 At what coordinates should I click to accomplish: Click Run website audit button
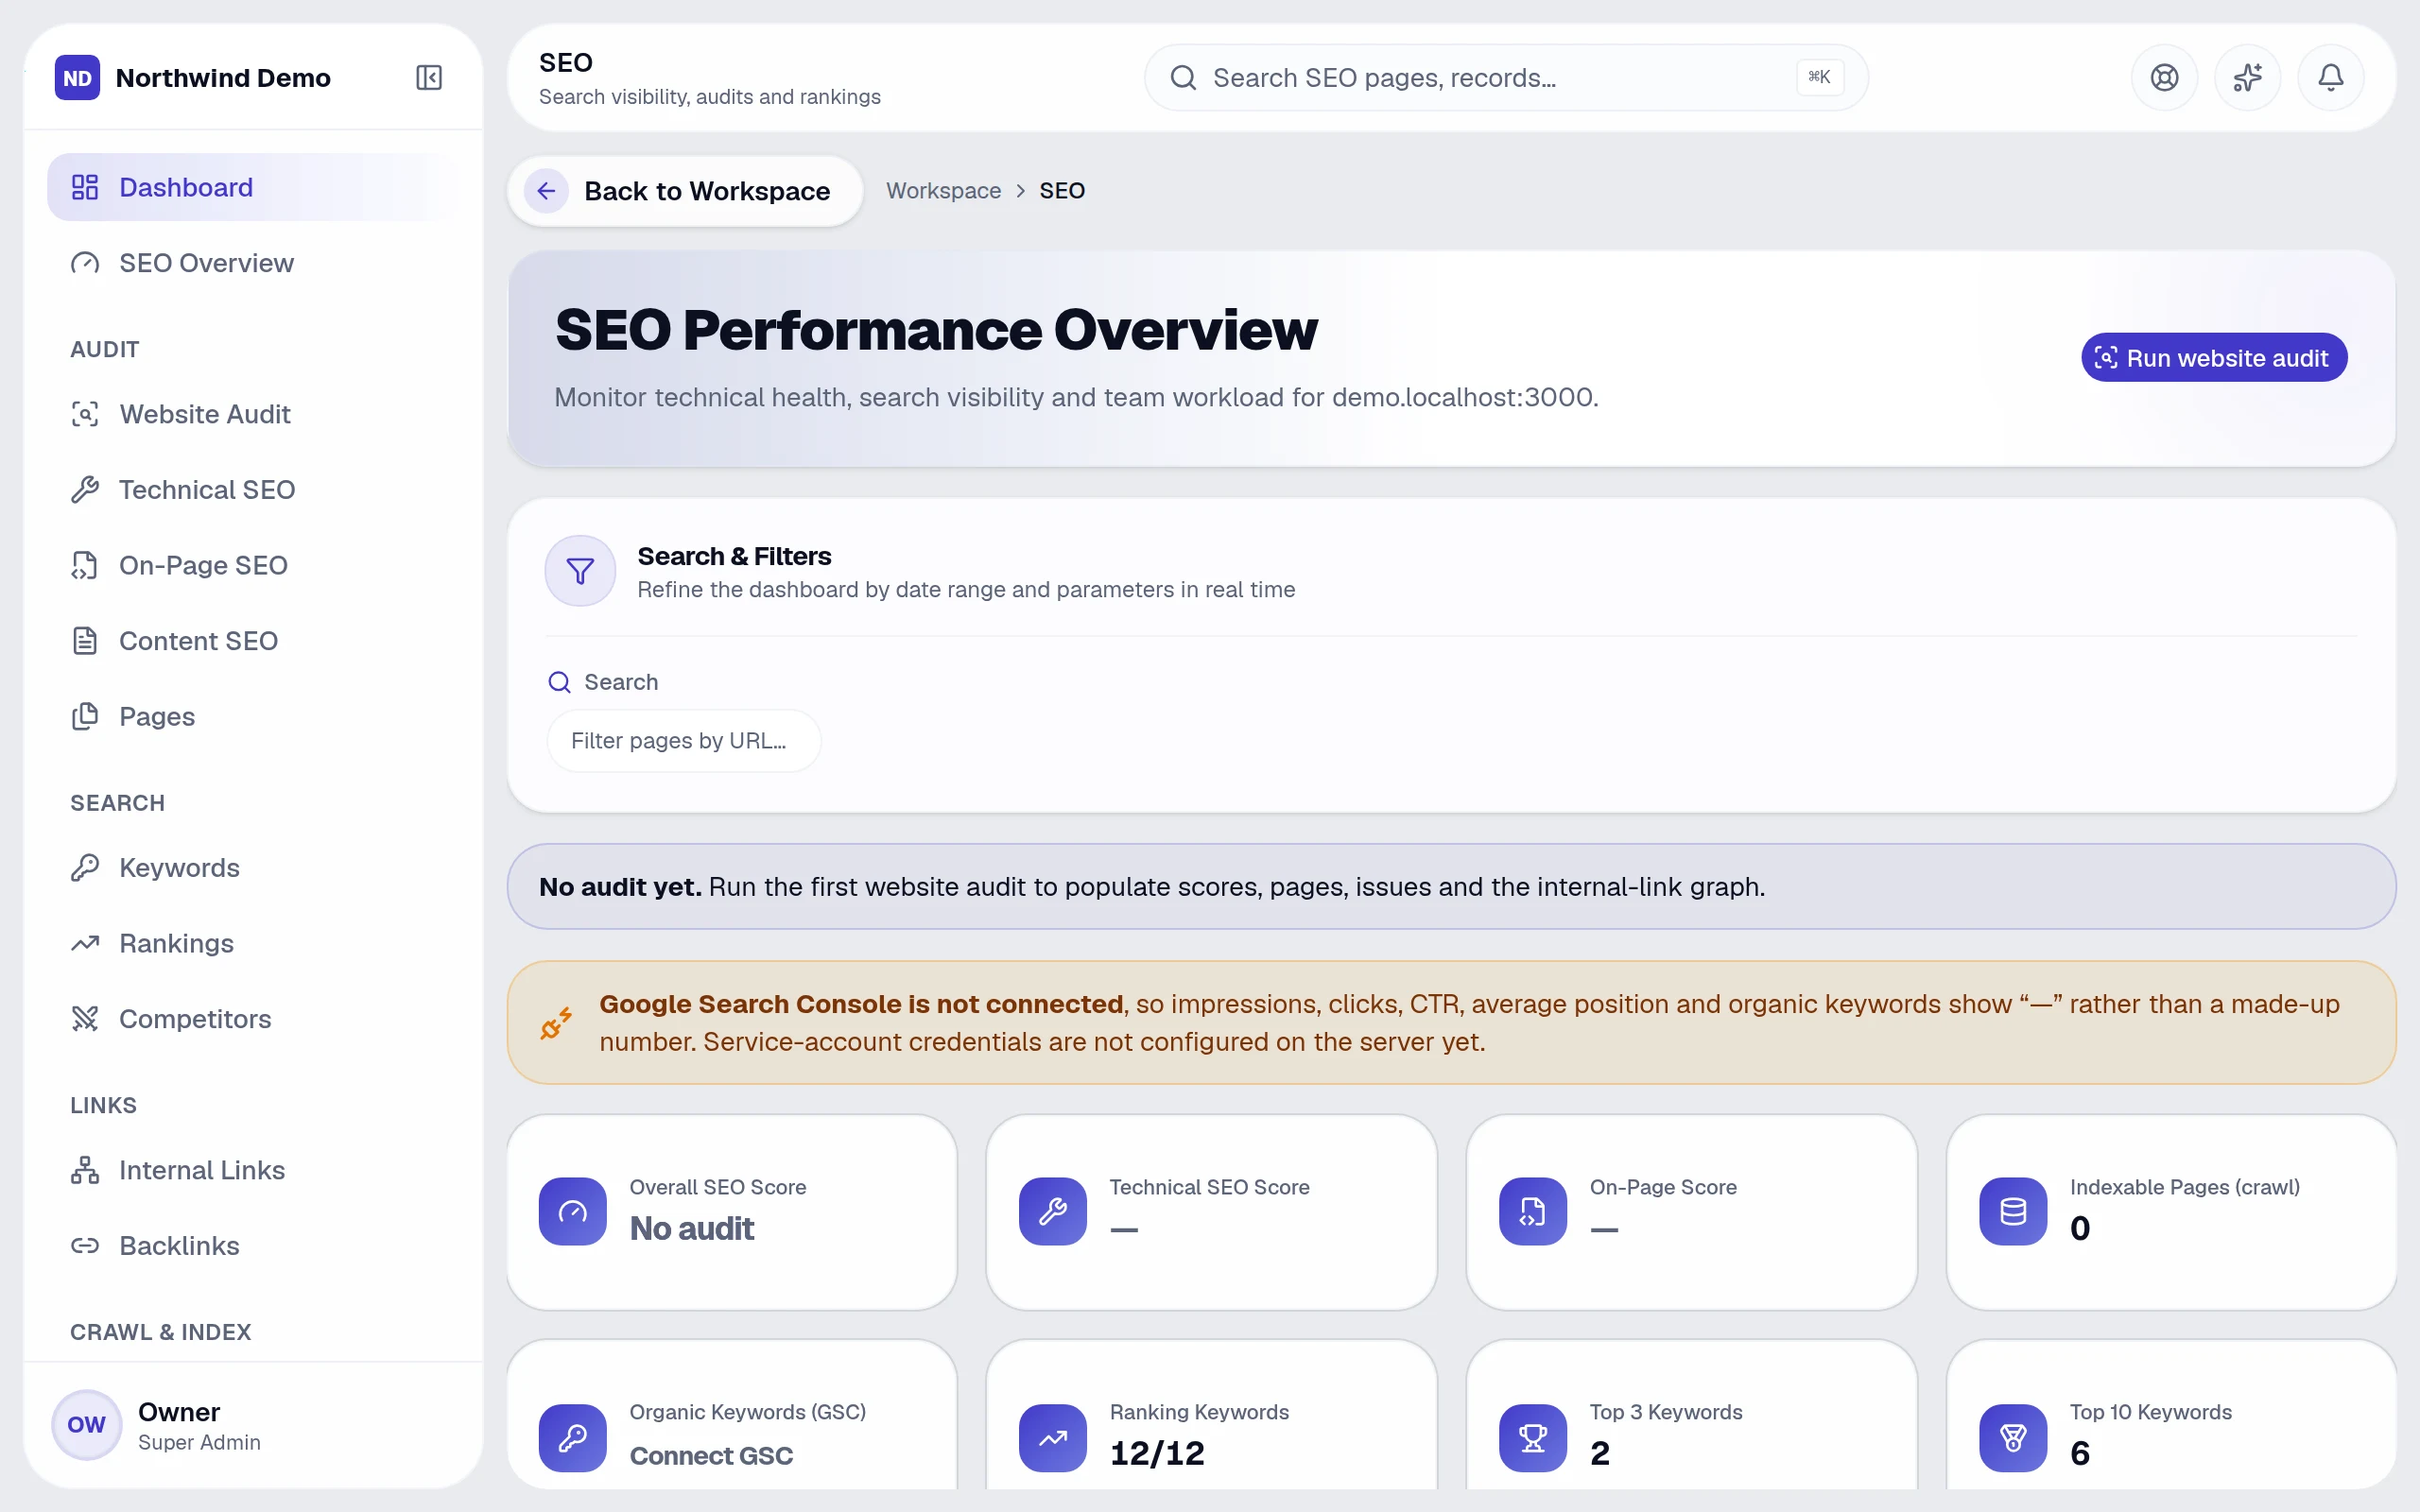[2213, 358]
